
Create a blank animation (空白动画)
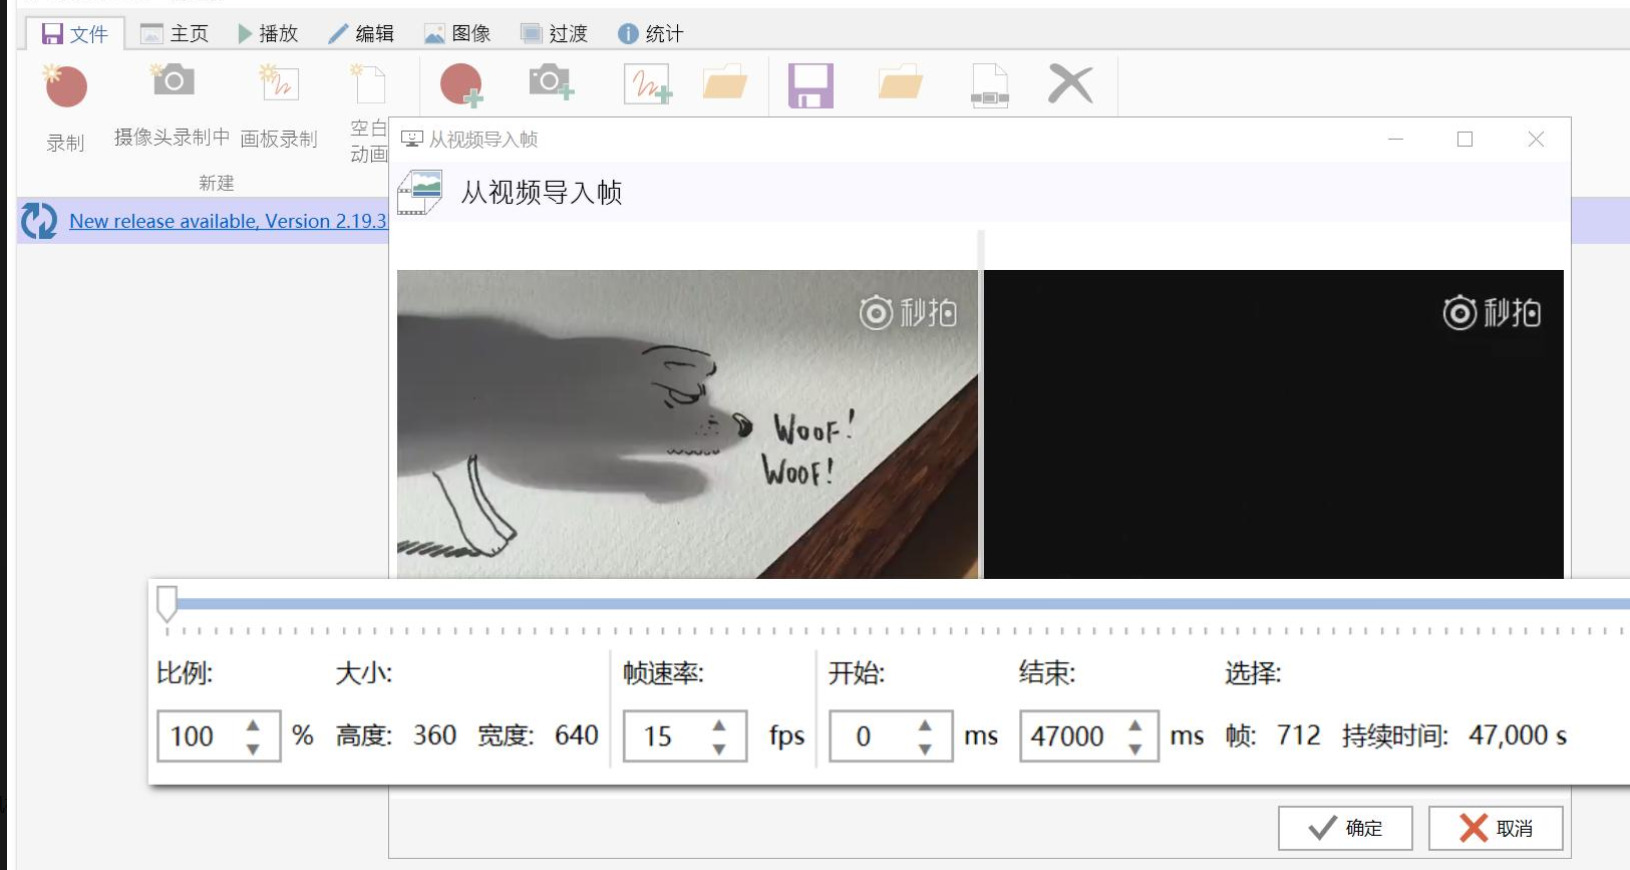pyautogui.click(x=368, y=112)
